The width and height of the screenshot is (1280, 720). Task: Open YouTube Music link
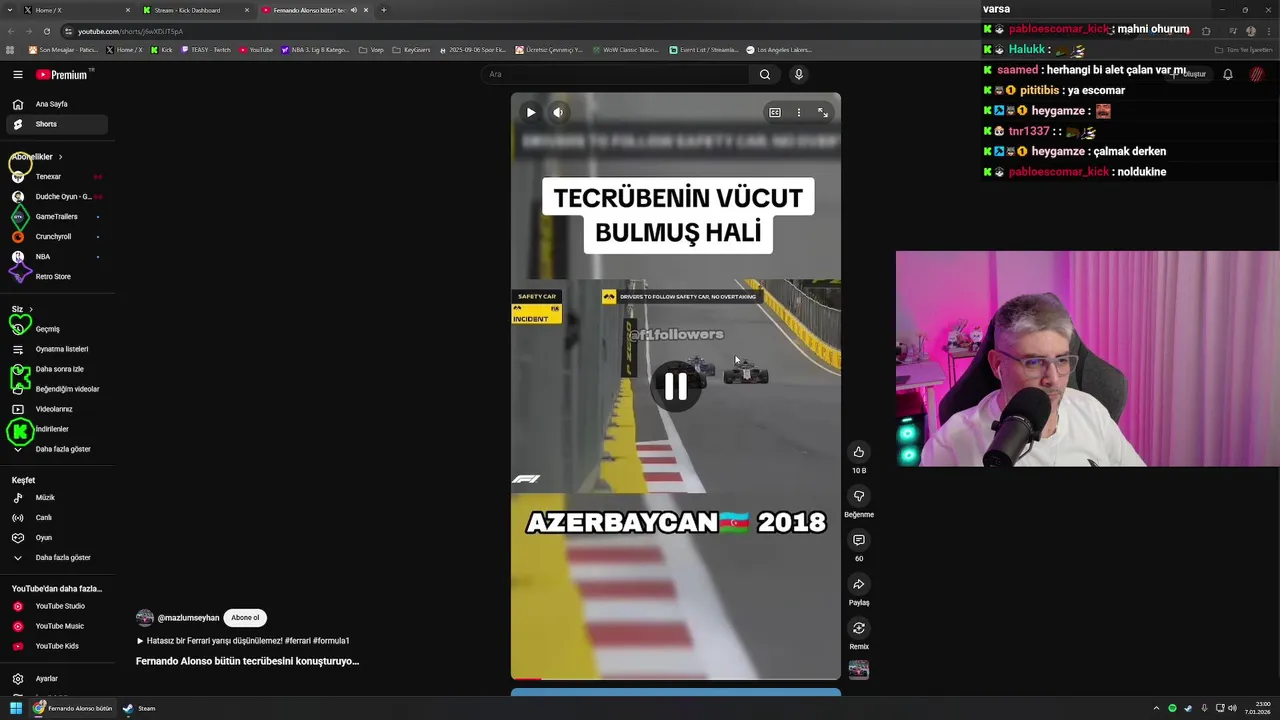tap(57, 626)
